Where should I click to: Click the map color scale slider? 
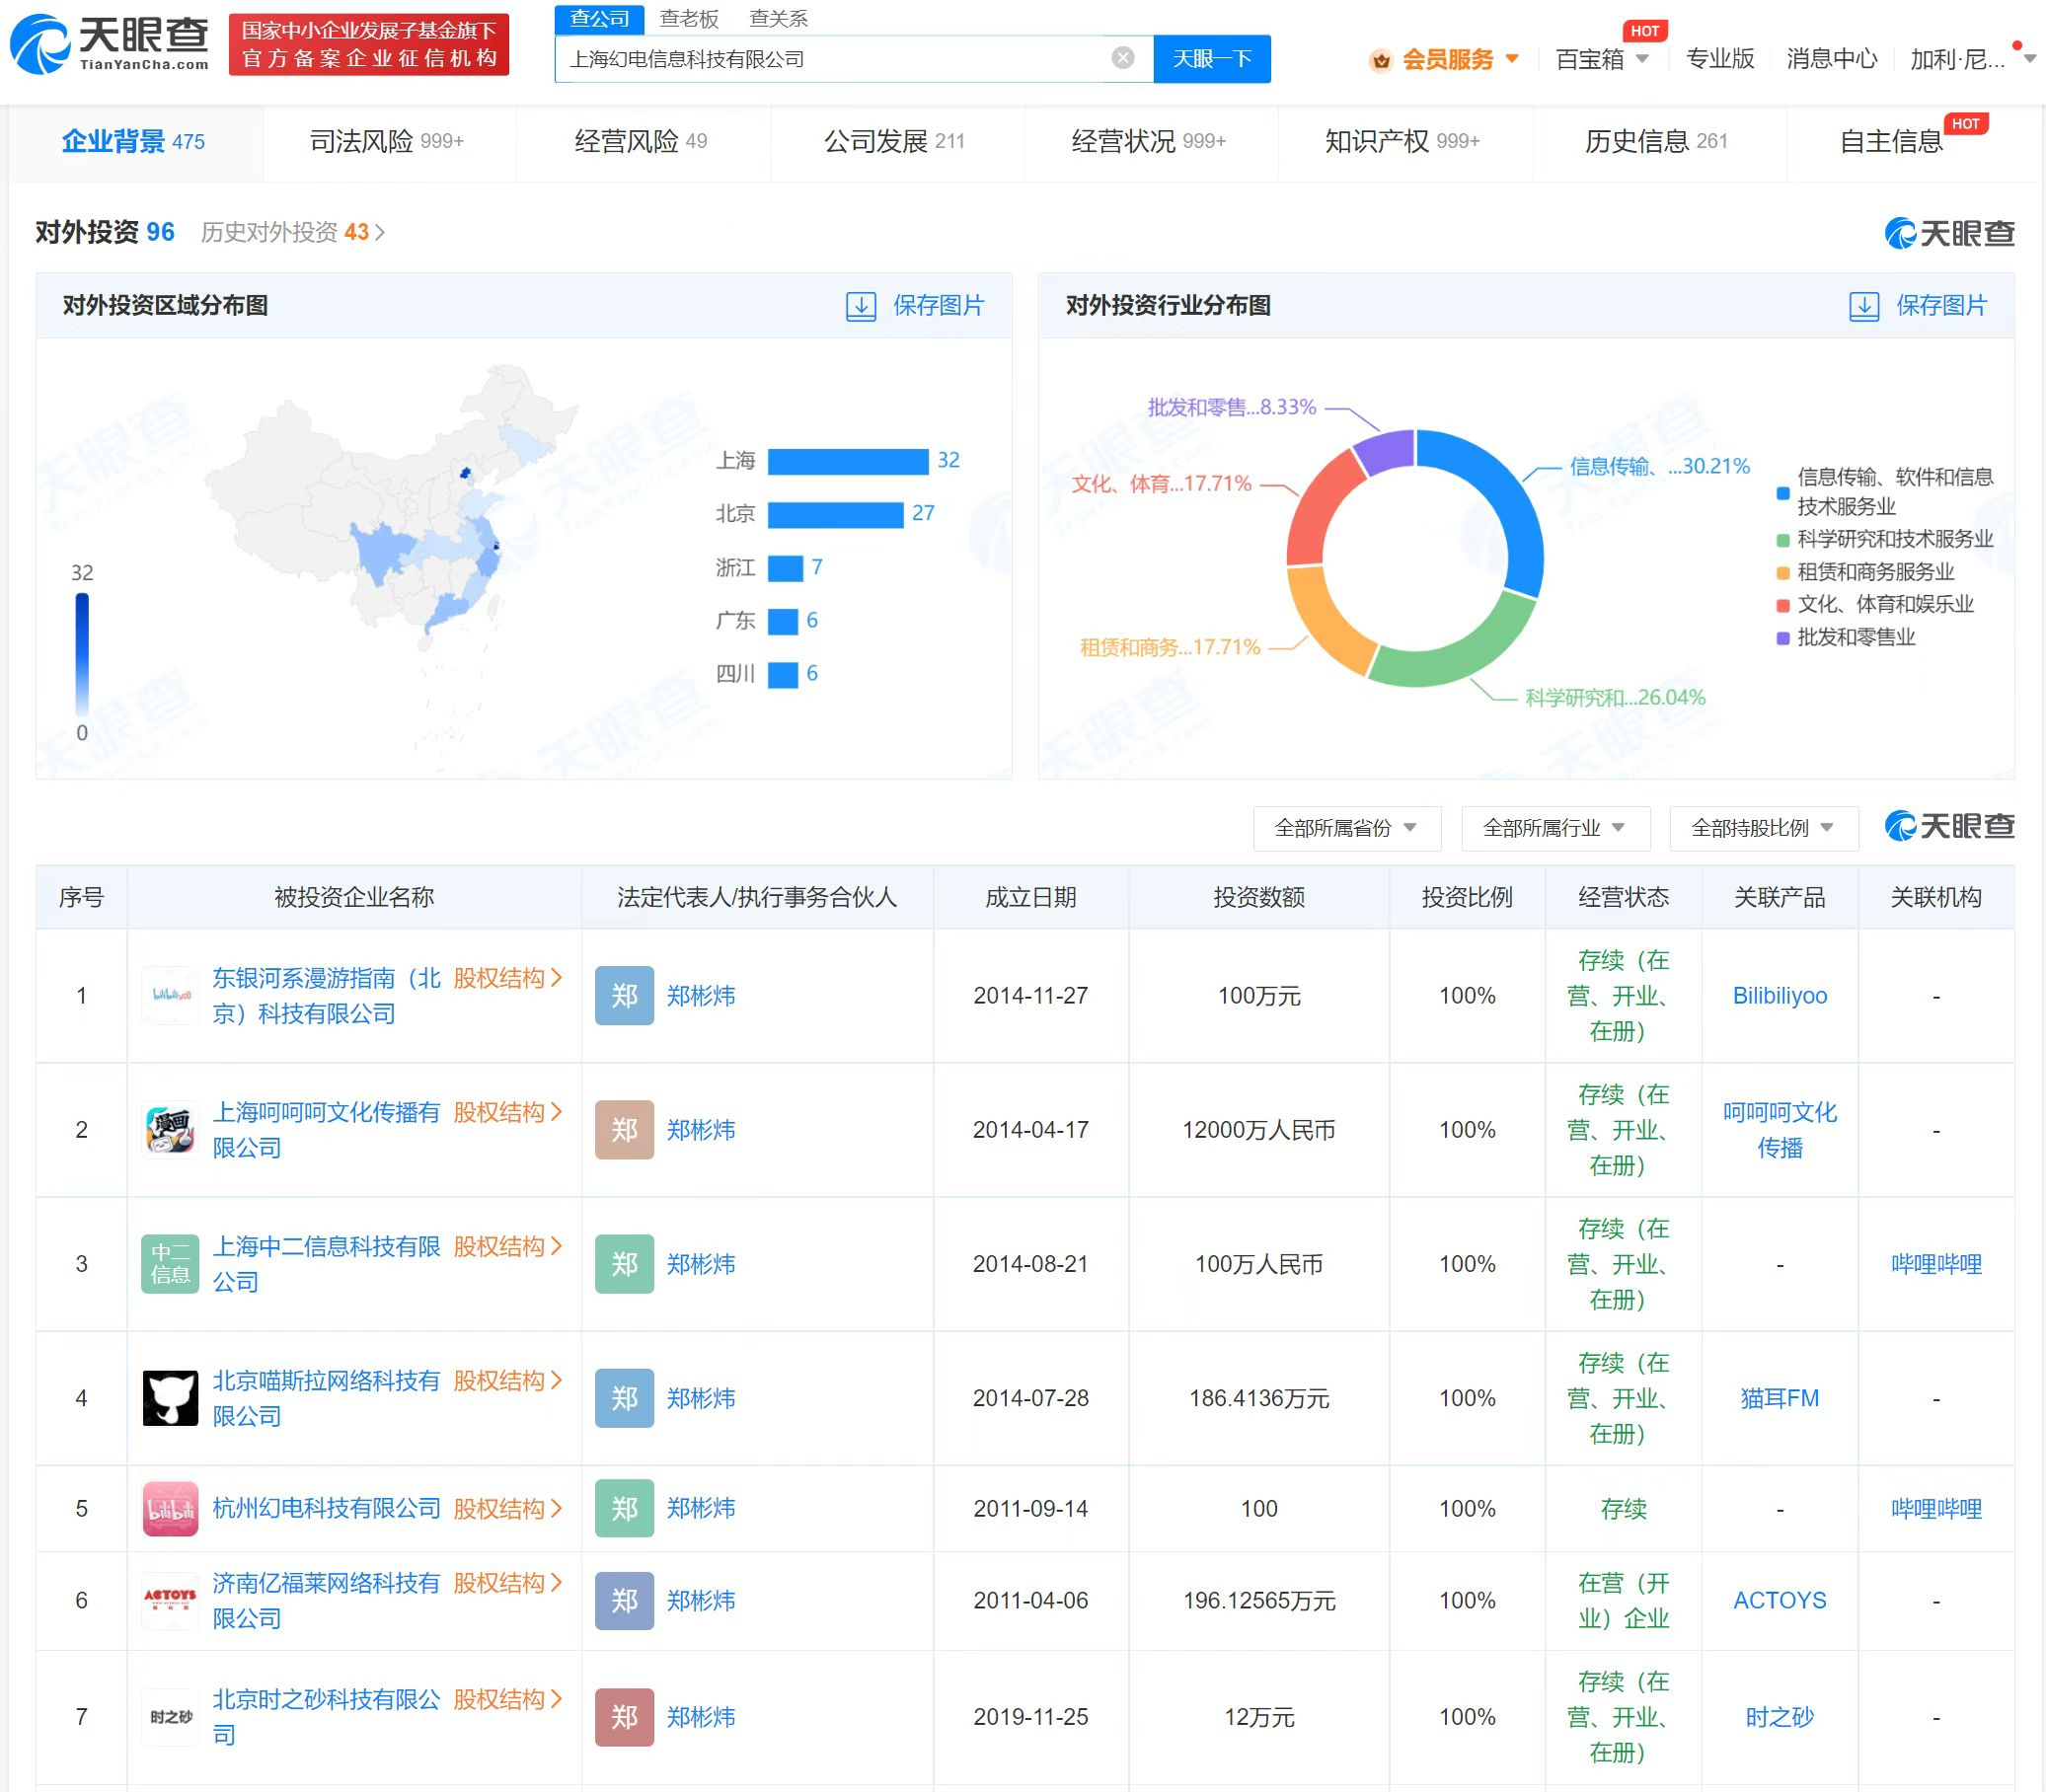[82, 654]
